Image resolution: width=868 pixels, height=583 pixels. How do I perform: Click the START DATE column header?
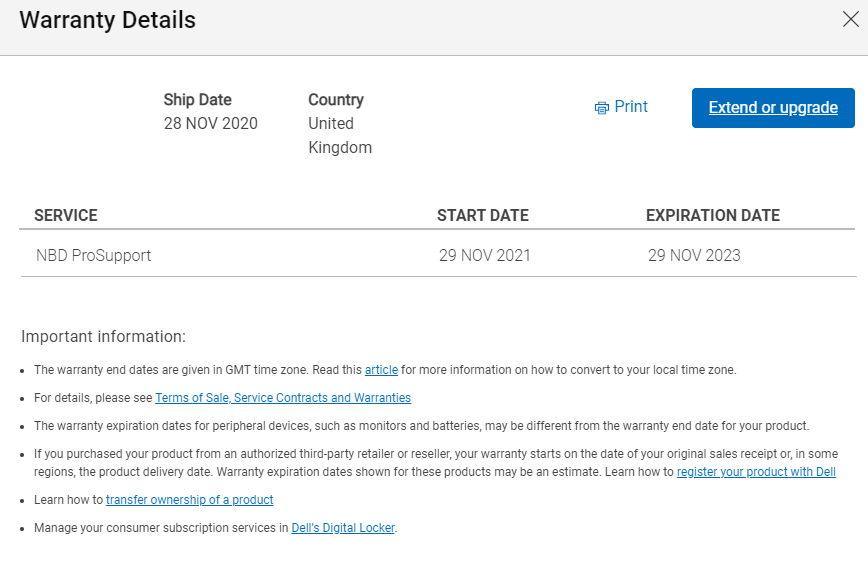(x=483, y=215)
